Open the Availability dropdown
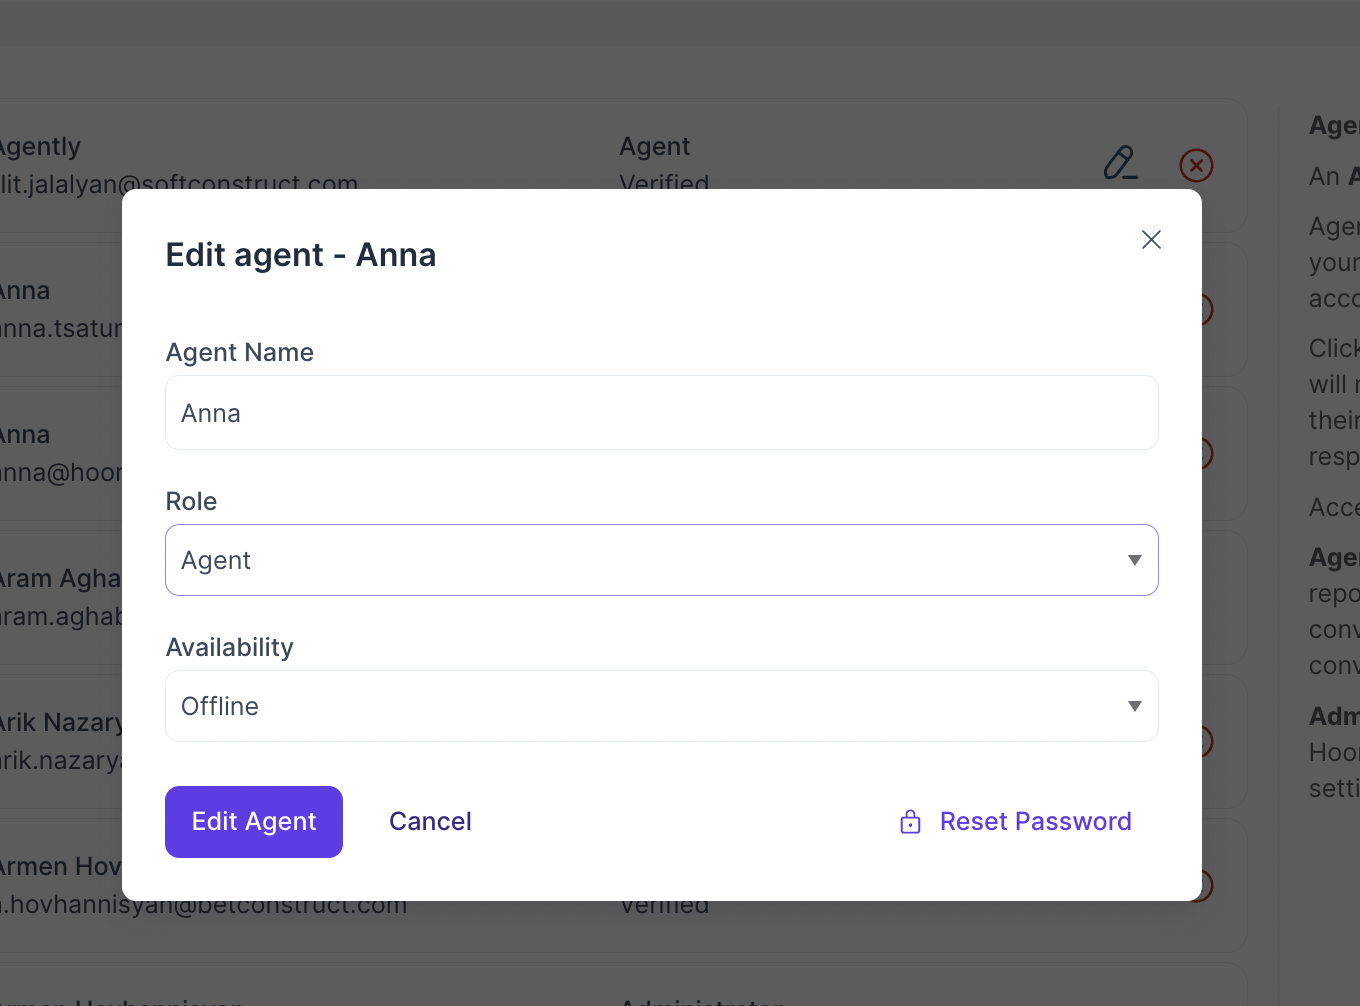The image size is (1360, 1006). [662, 706]
